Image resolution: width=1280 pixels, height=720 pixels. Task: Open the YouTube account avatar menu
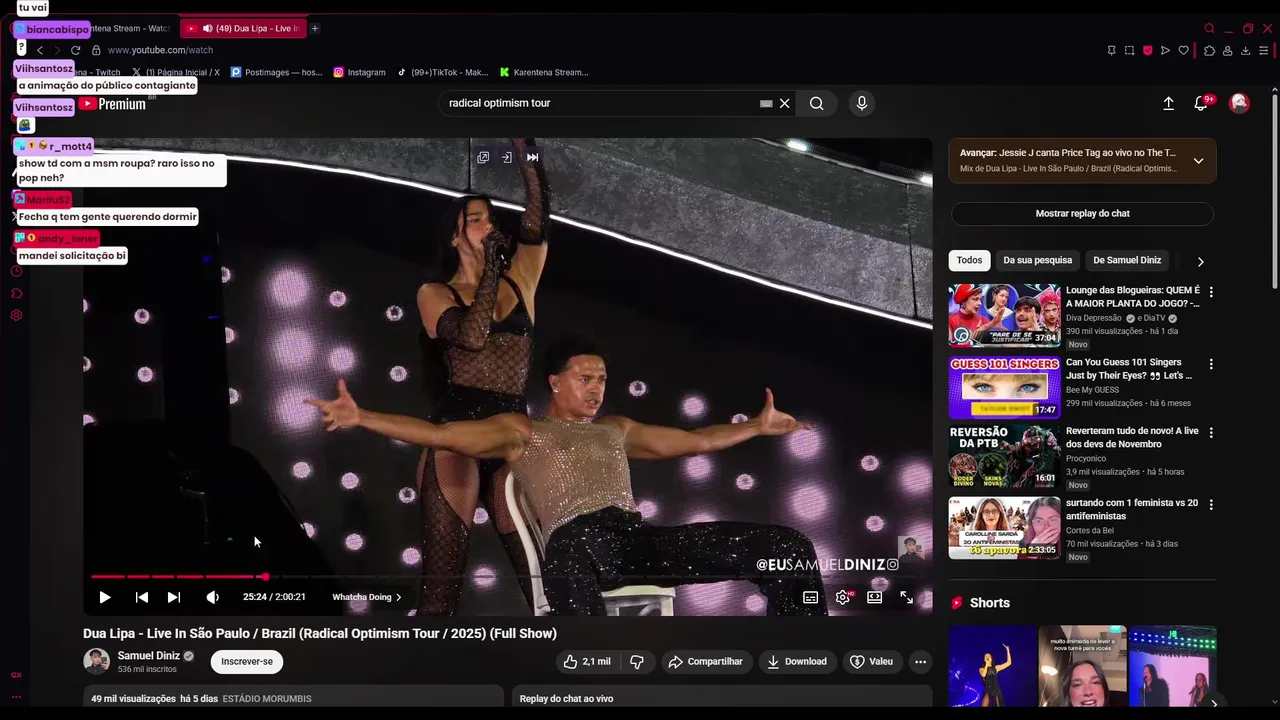click(1239, 103)
